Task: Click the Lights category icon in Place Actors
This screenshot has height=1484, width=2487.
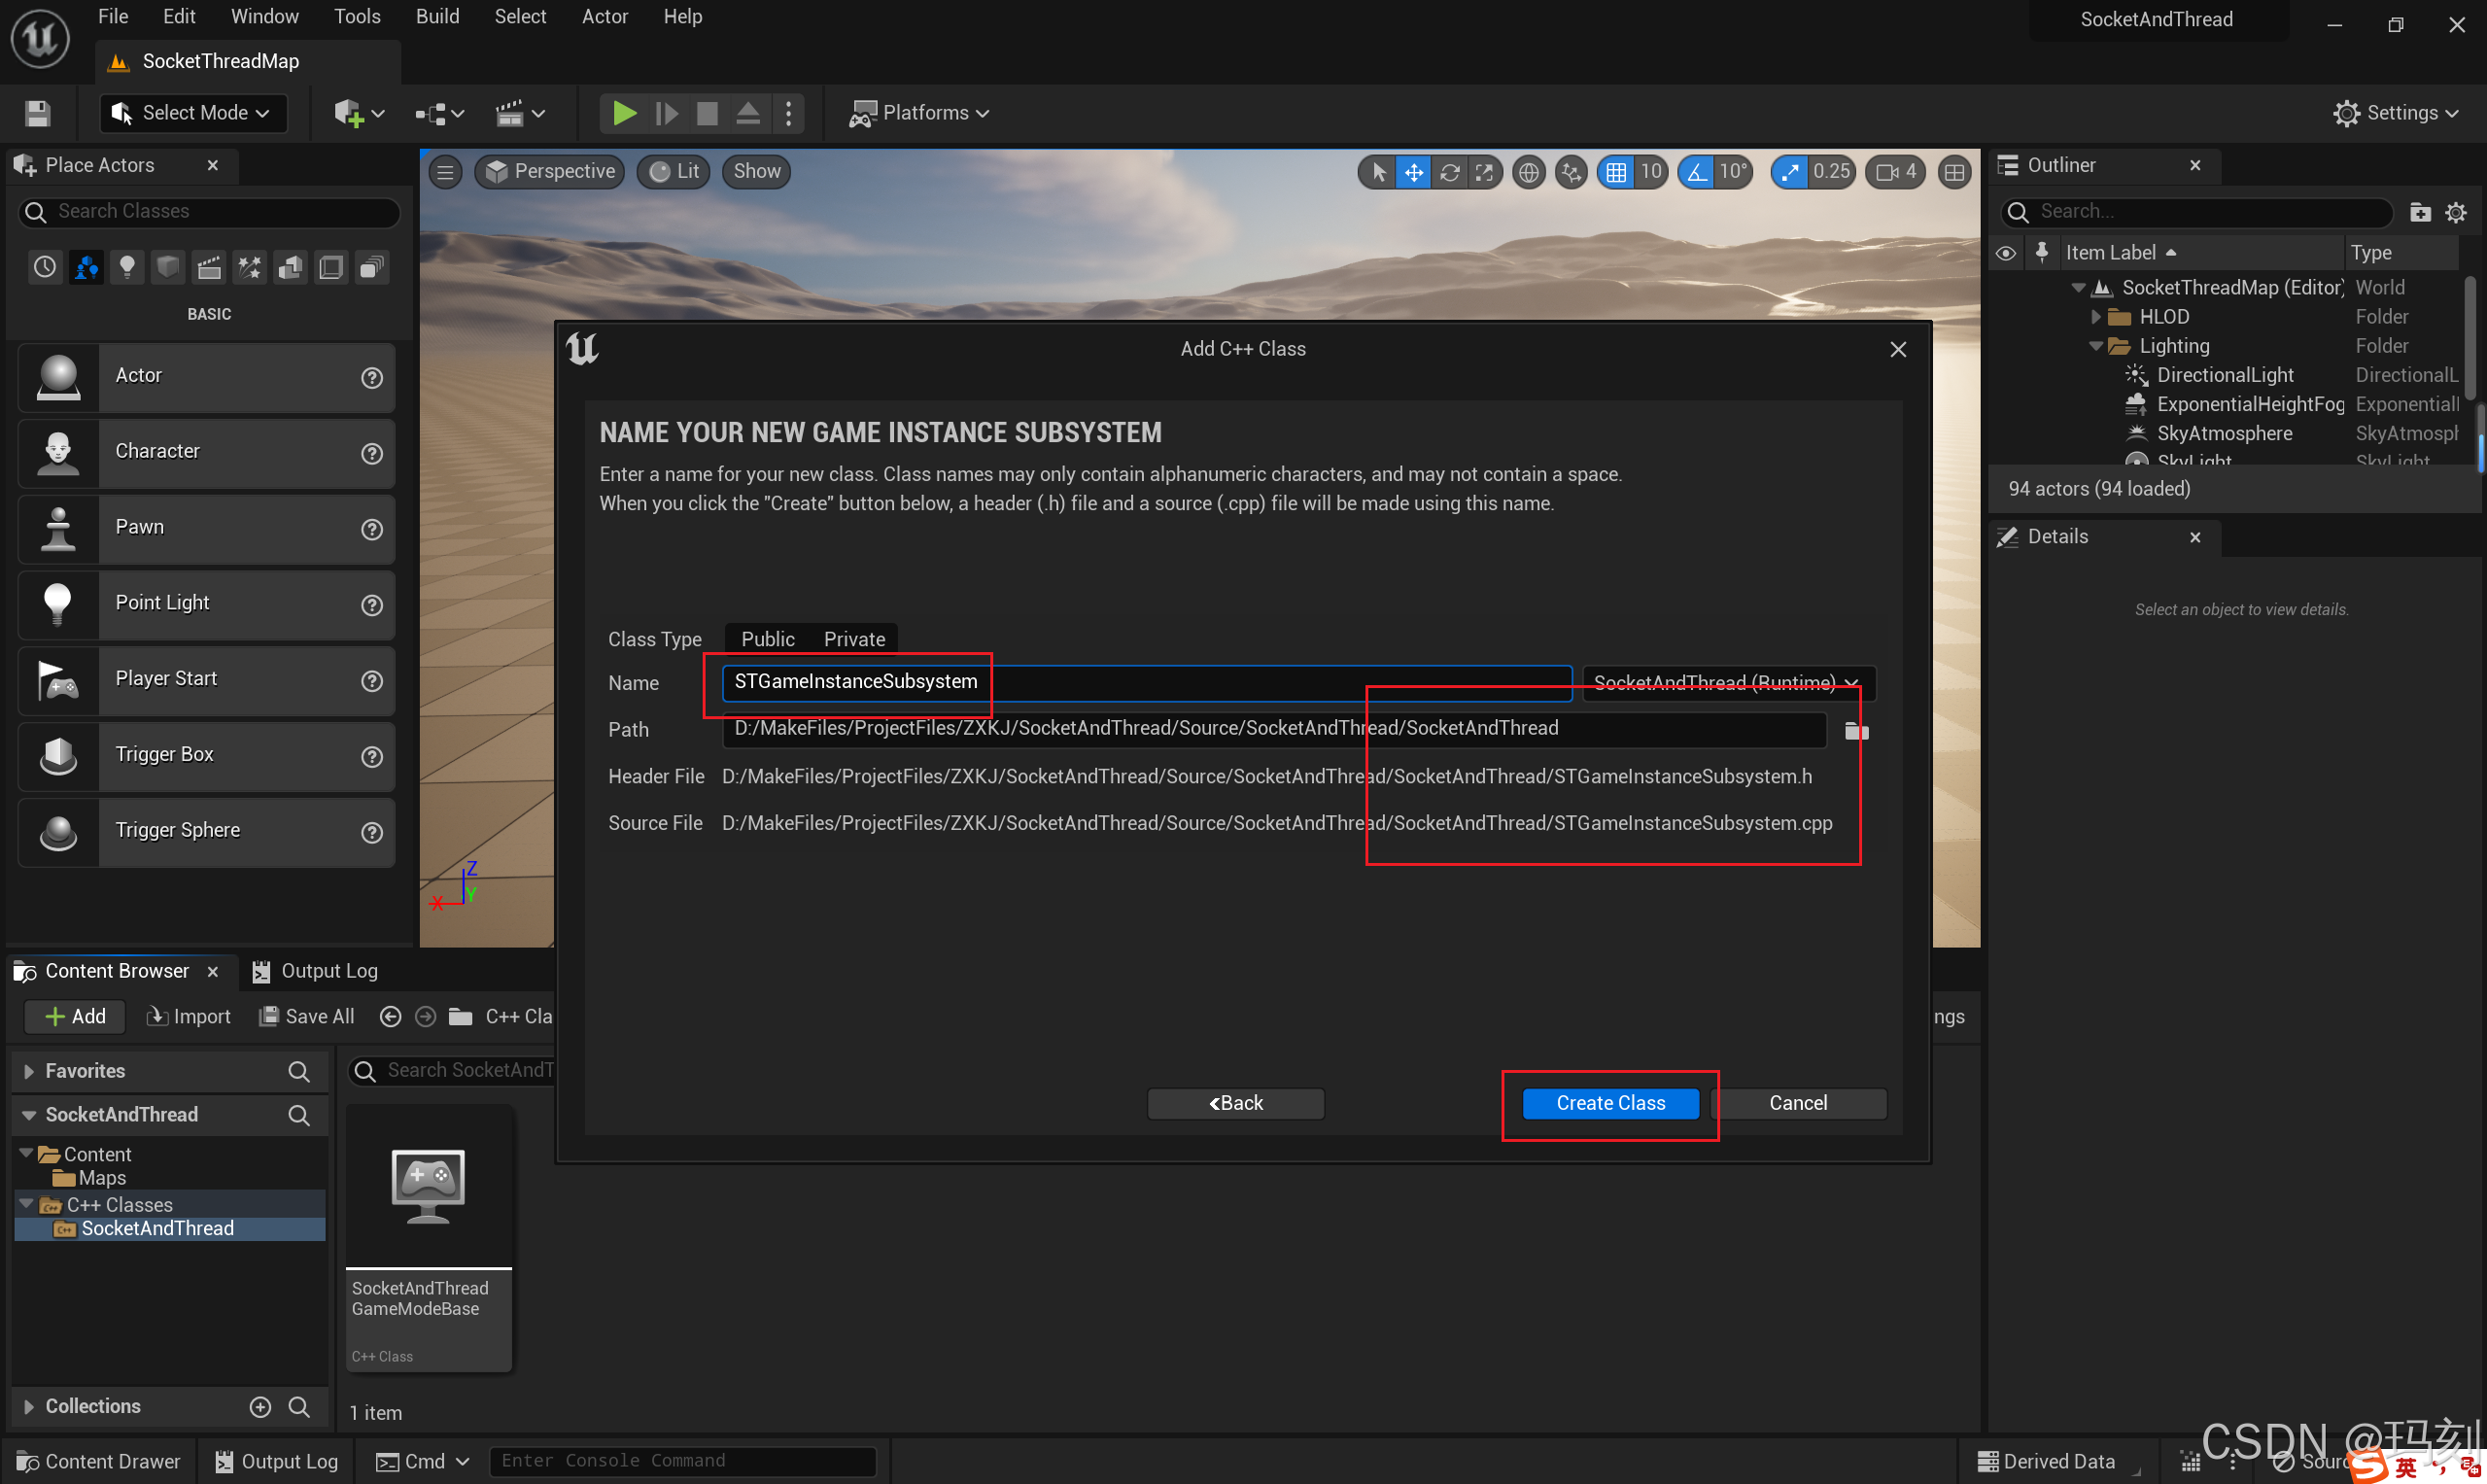Action: pyautogui.click(x=127, y=267)
